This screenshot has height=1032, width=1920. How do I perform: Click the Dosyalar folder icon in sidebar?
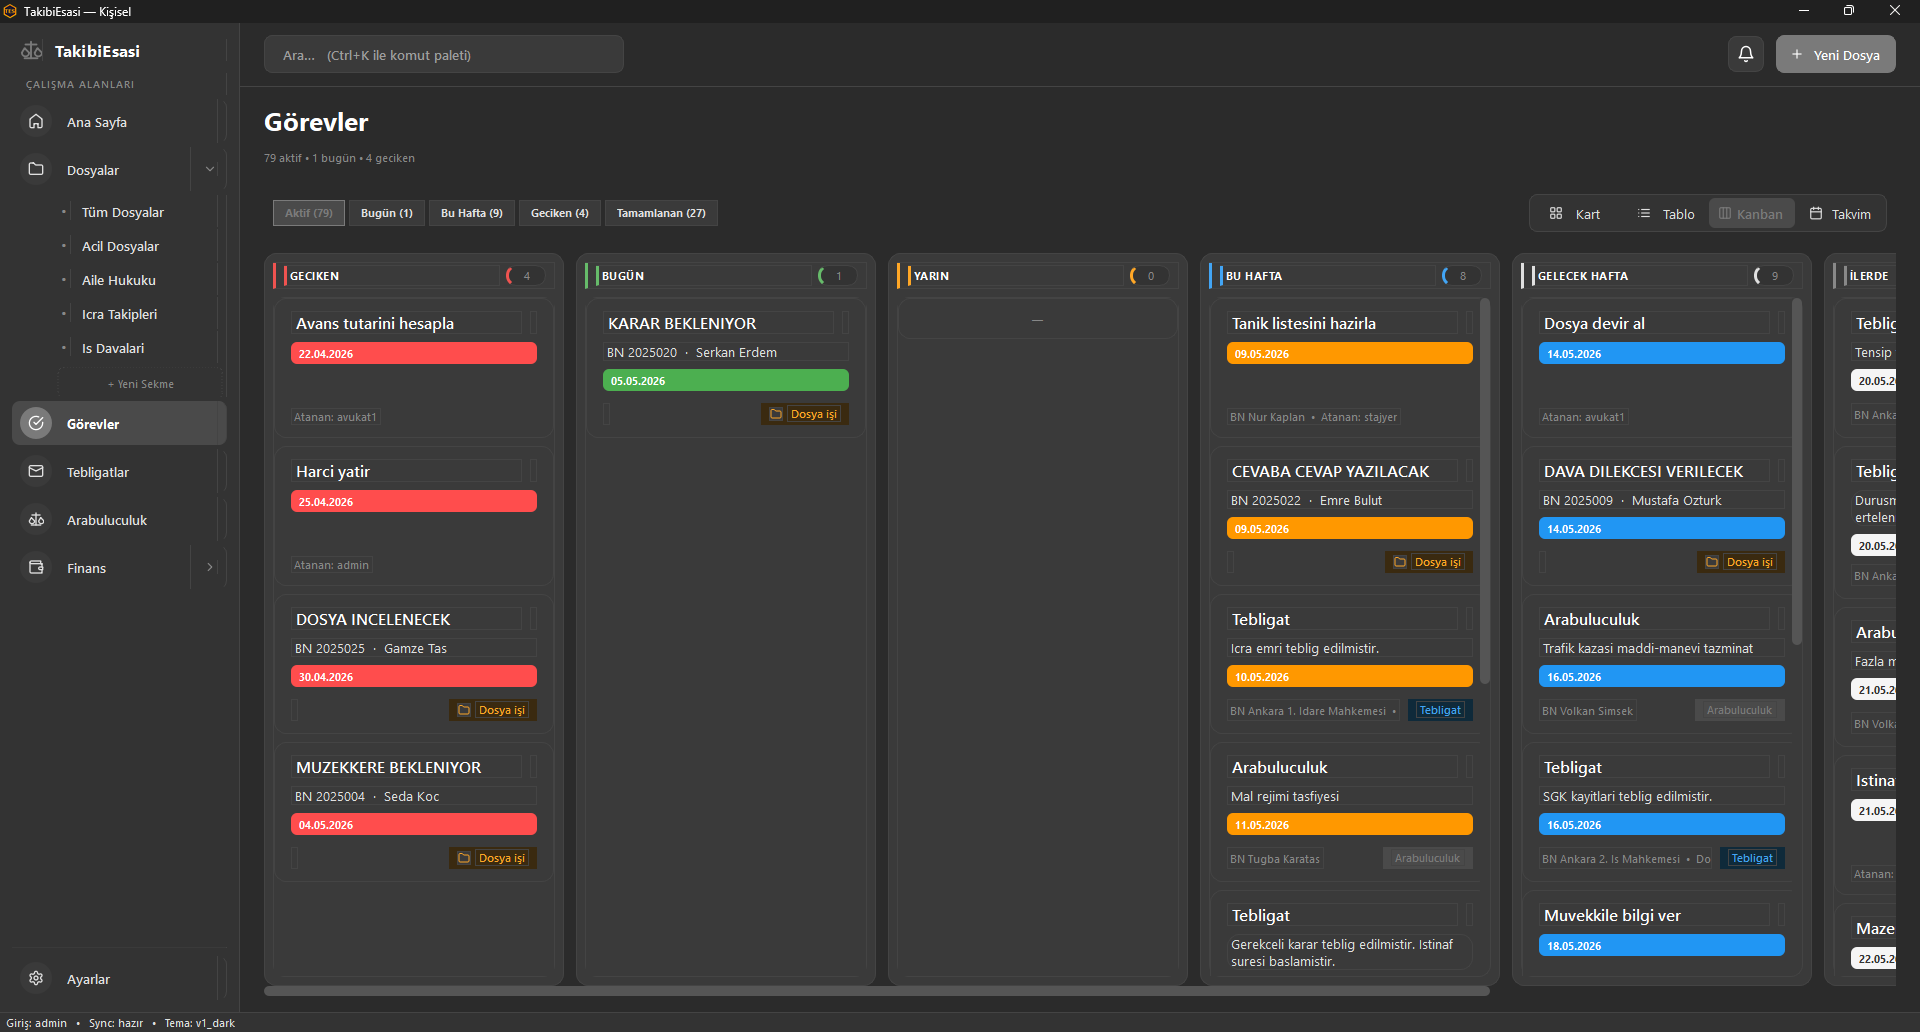coord(36,169)
